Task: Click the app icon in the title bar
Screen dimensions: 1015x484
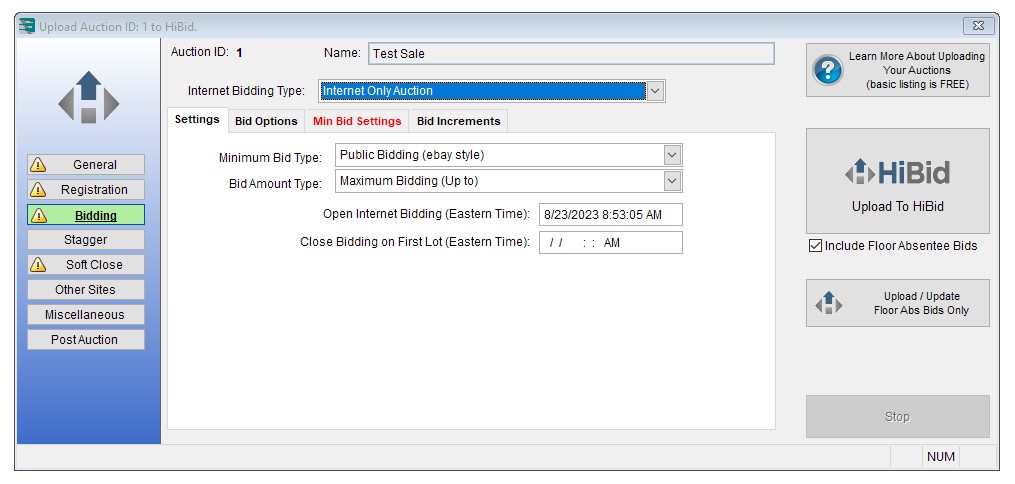Action: point(26,27)
